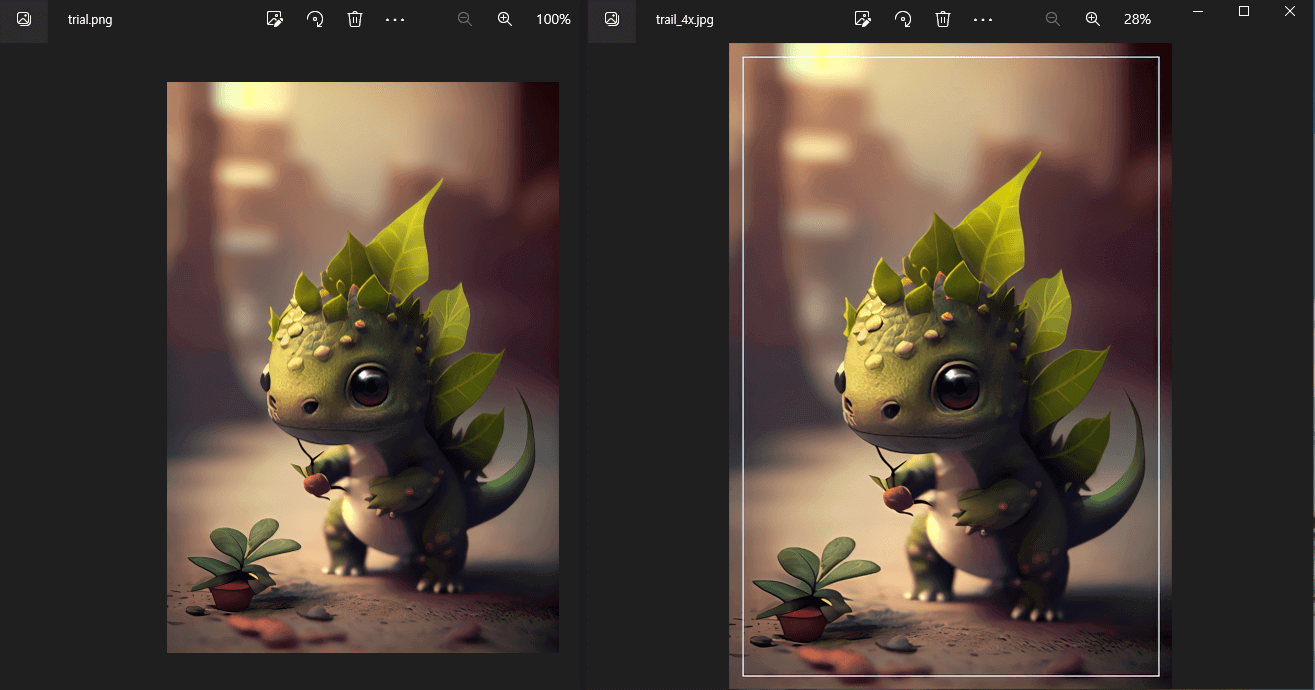Click the trial.png dragon image

[x=363, y=367]
